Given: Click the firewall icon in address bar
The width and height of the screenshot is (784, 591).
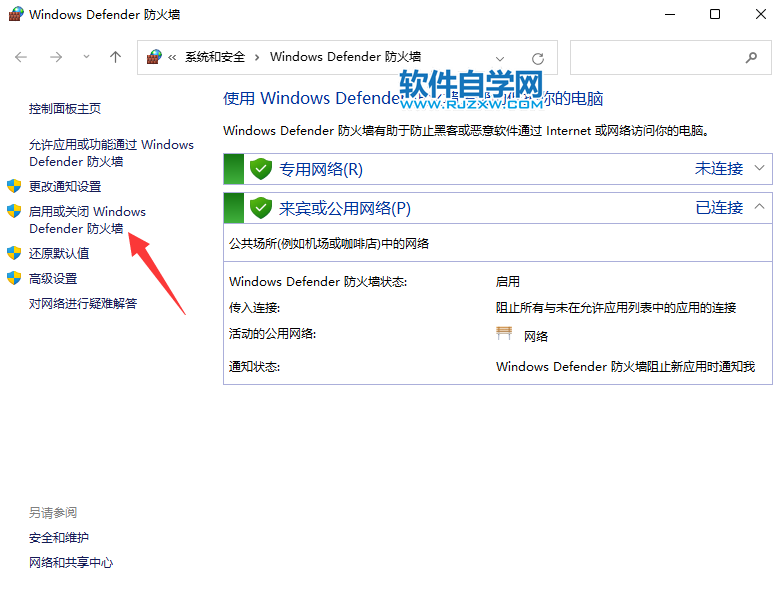Looking at the screenshot, I should [154, 57].
